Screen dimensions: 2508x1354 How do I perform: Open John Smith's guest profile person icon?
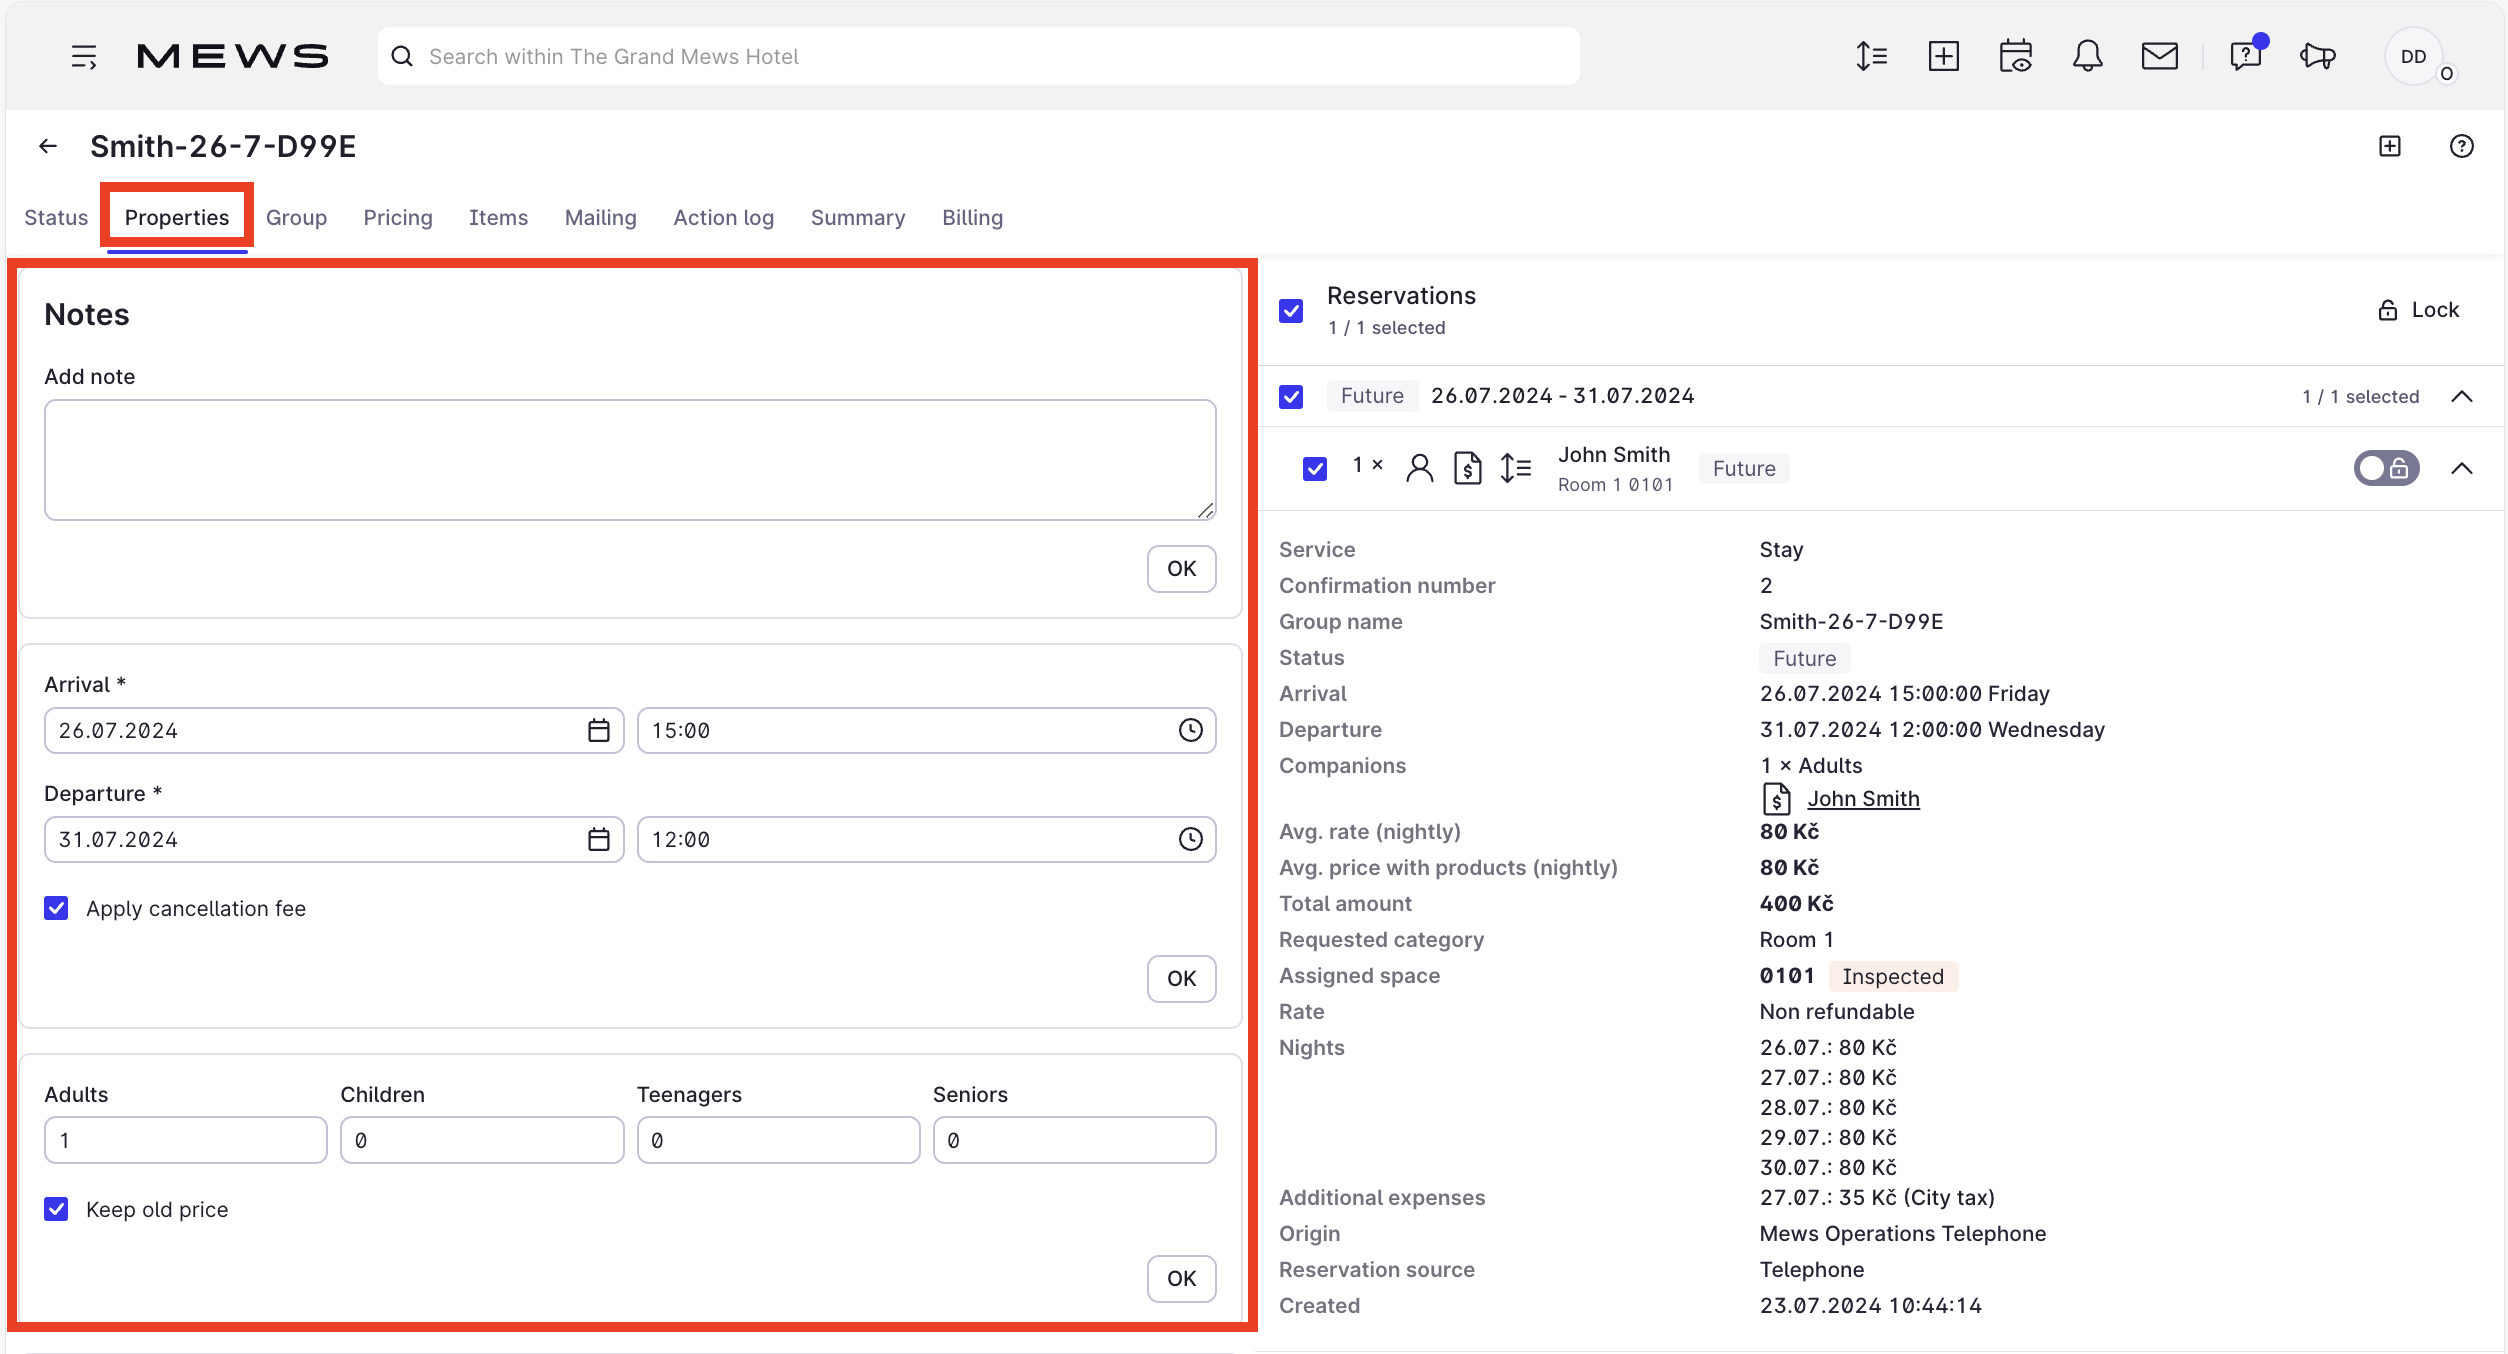pyautogui.click(x=1420, y=467)
